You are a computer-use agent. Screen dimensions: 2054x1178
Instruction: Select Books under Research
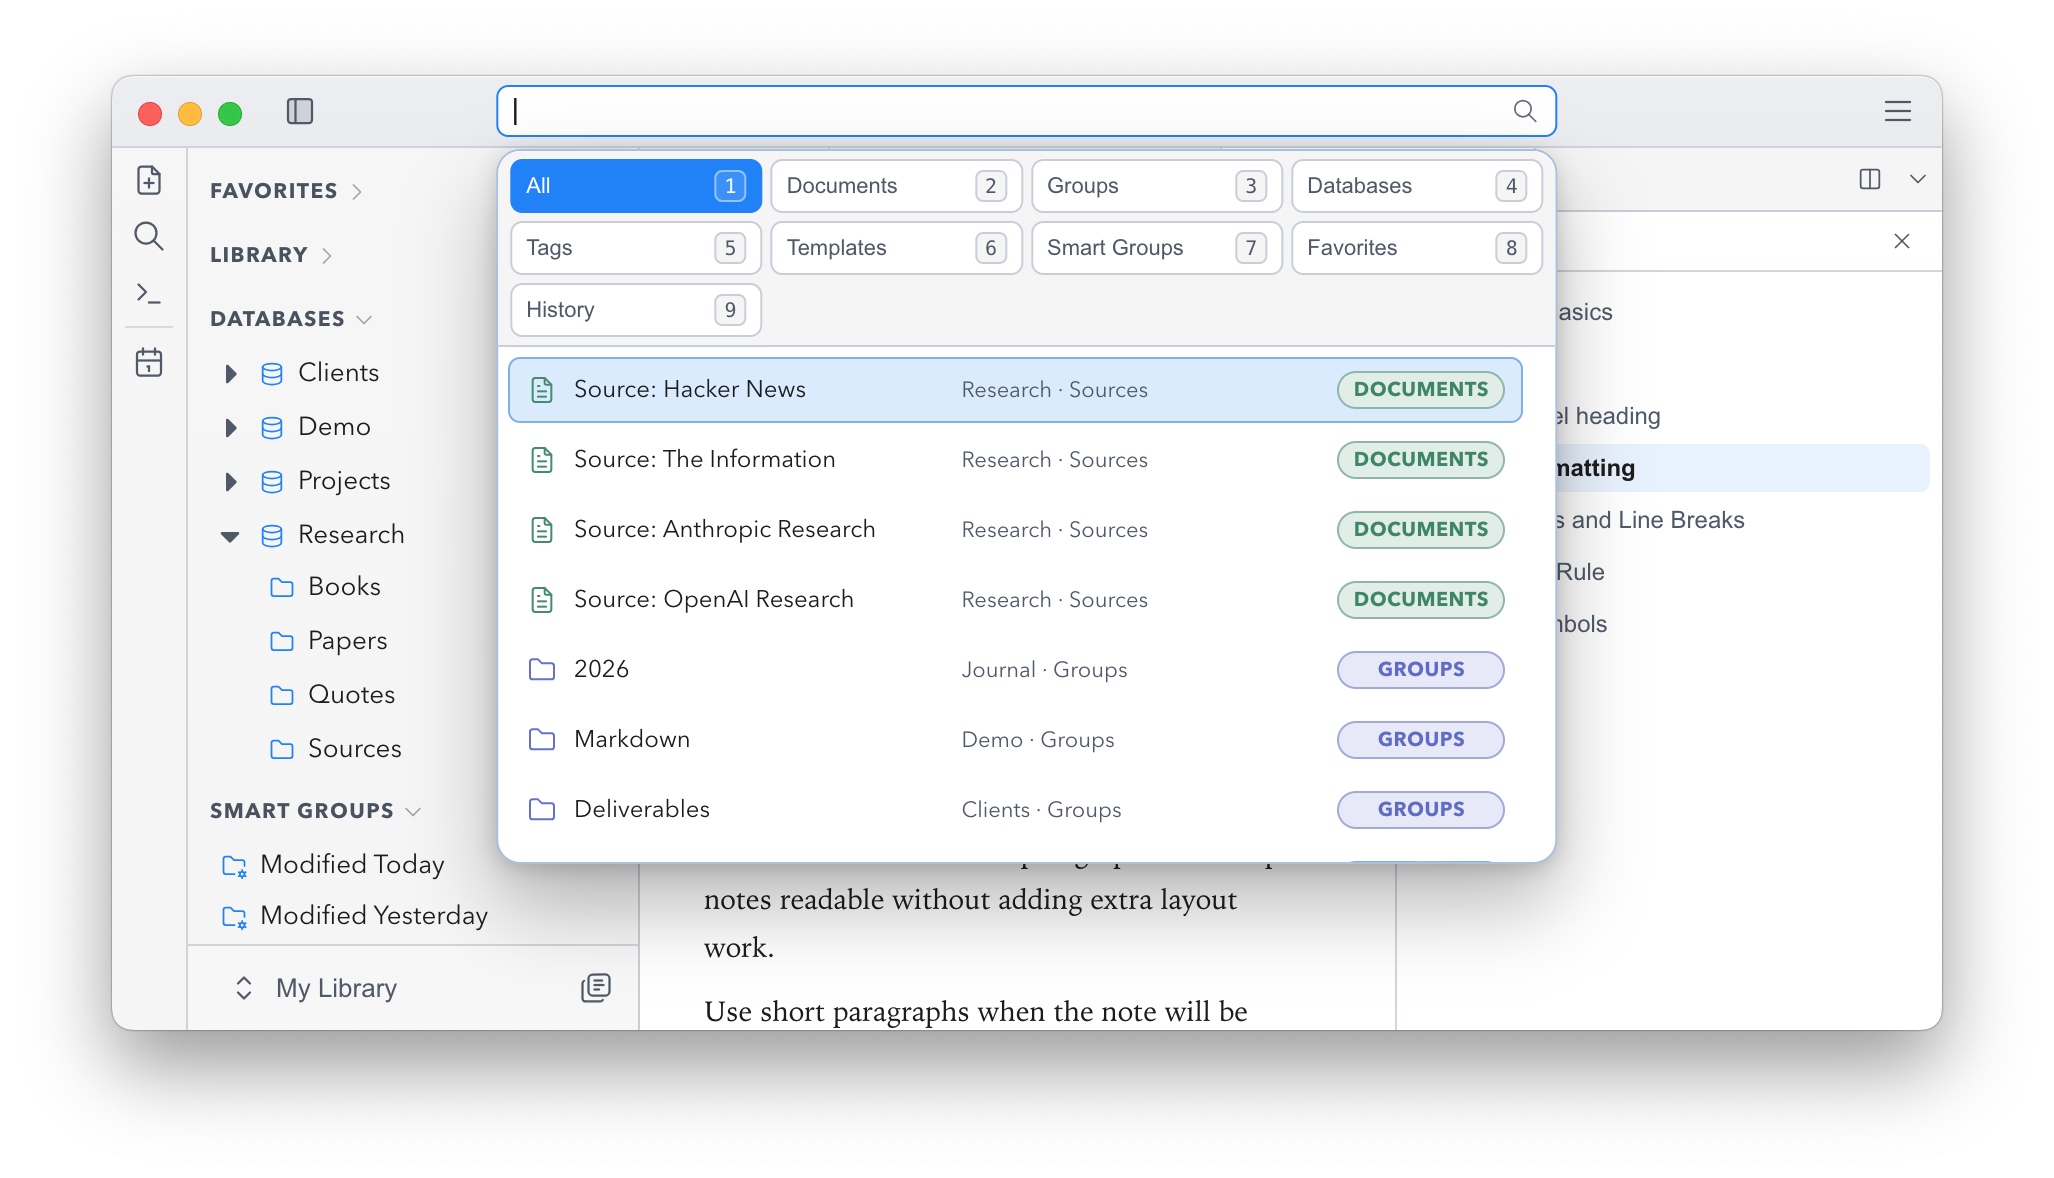[x=344, y=587]
